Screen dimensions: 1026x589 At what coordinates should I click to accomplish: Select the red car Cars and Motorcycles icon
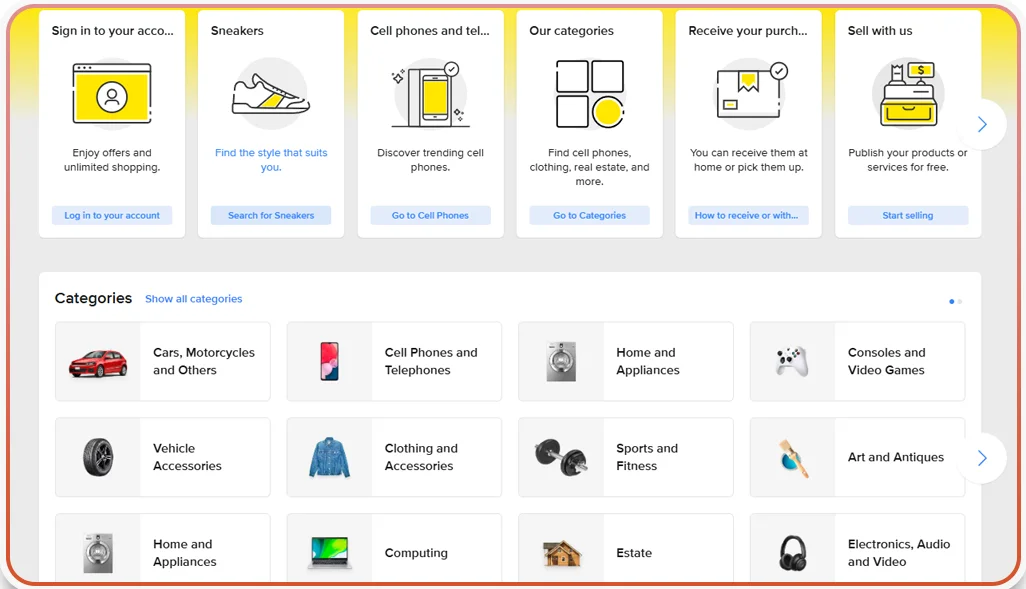[x=98, y=361]
